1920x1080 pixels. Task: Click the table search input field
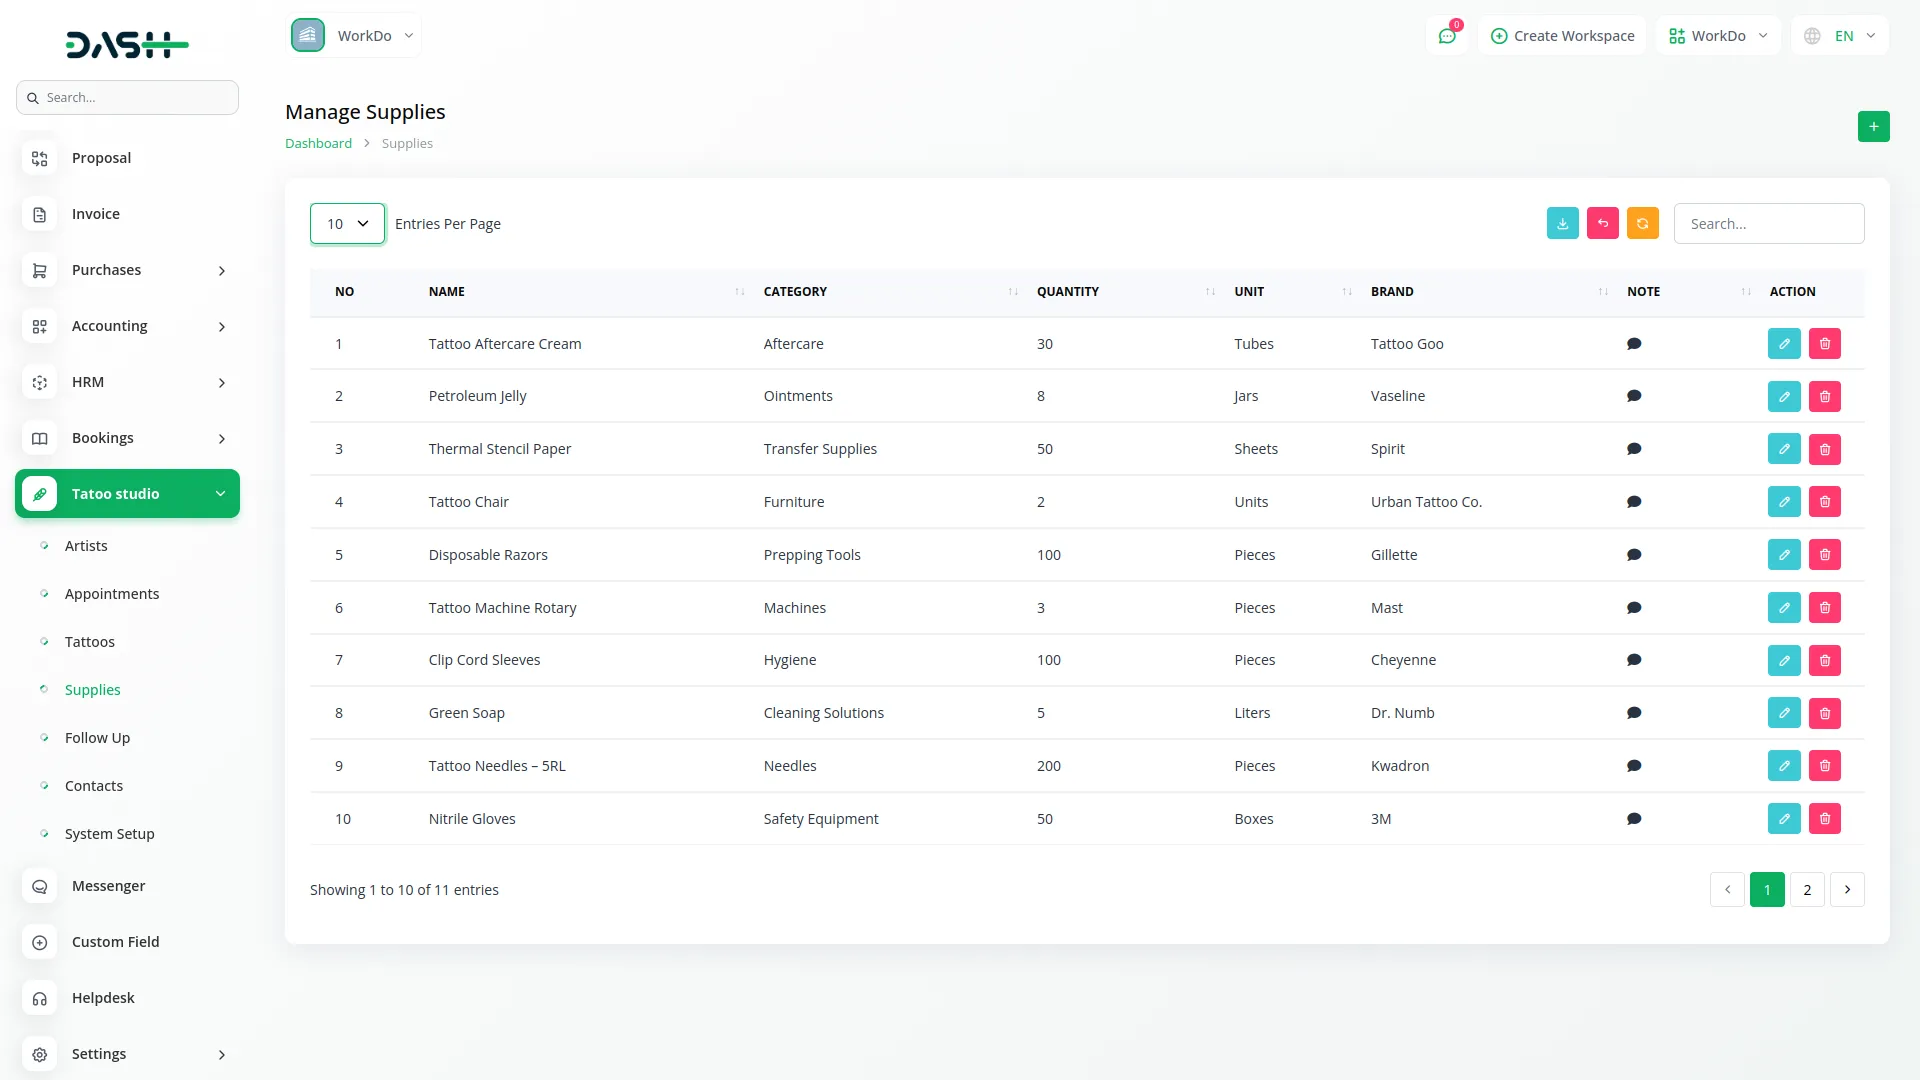point(1768,224)
